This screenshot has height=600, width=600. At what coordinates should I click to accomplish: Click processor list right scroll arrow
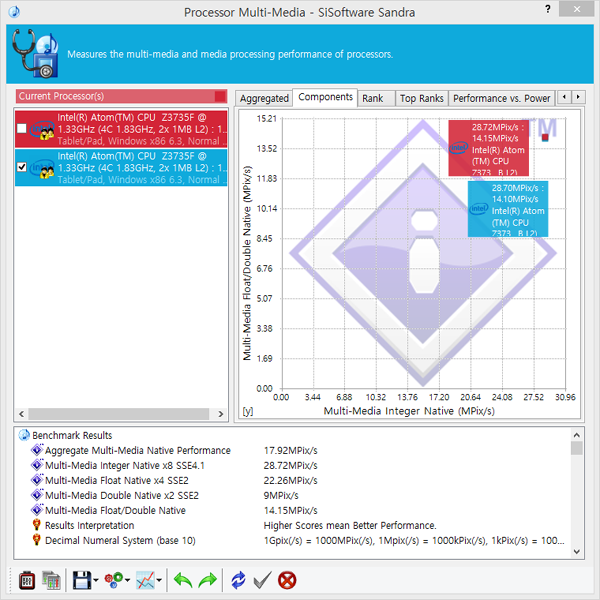(x=220, y=414)
